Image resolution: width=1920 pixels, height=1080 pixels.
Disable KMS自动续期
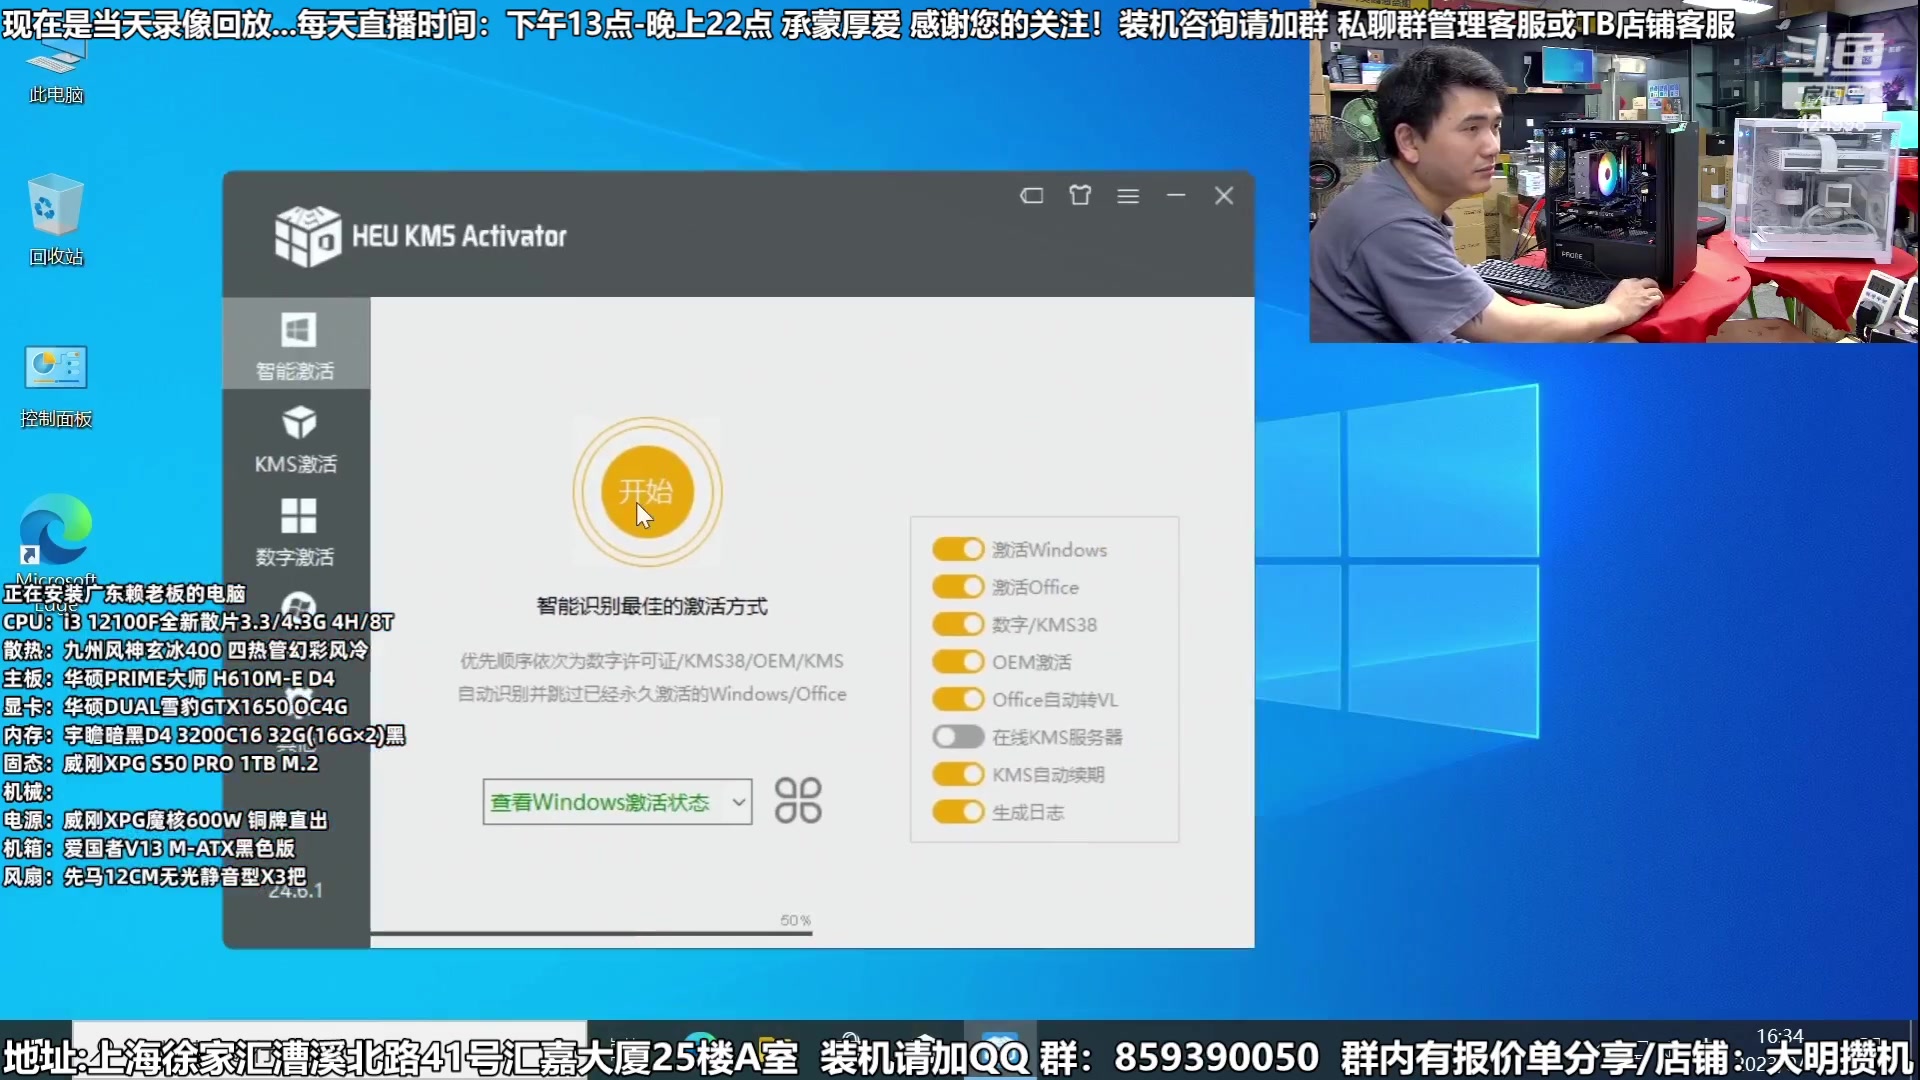958,774
